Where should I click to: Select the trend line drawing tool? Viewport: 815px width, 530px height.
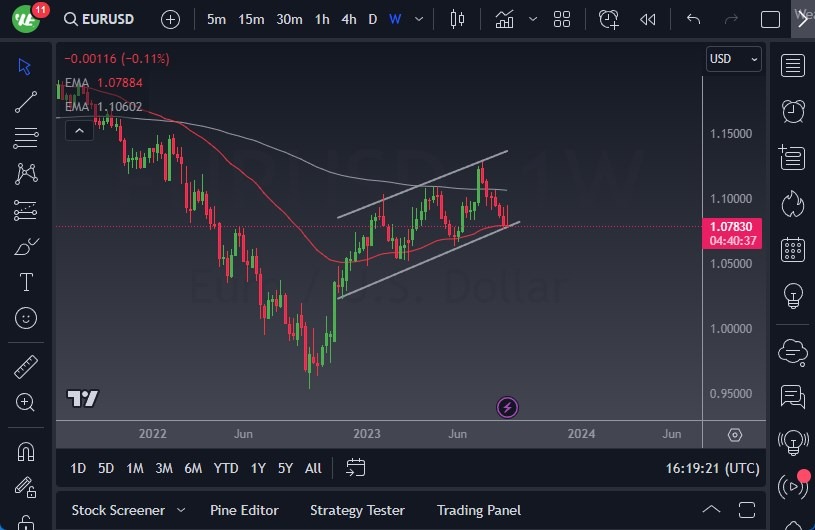click(26, 101)
